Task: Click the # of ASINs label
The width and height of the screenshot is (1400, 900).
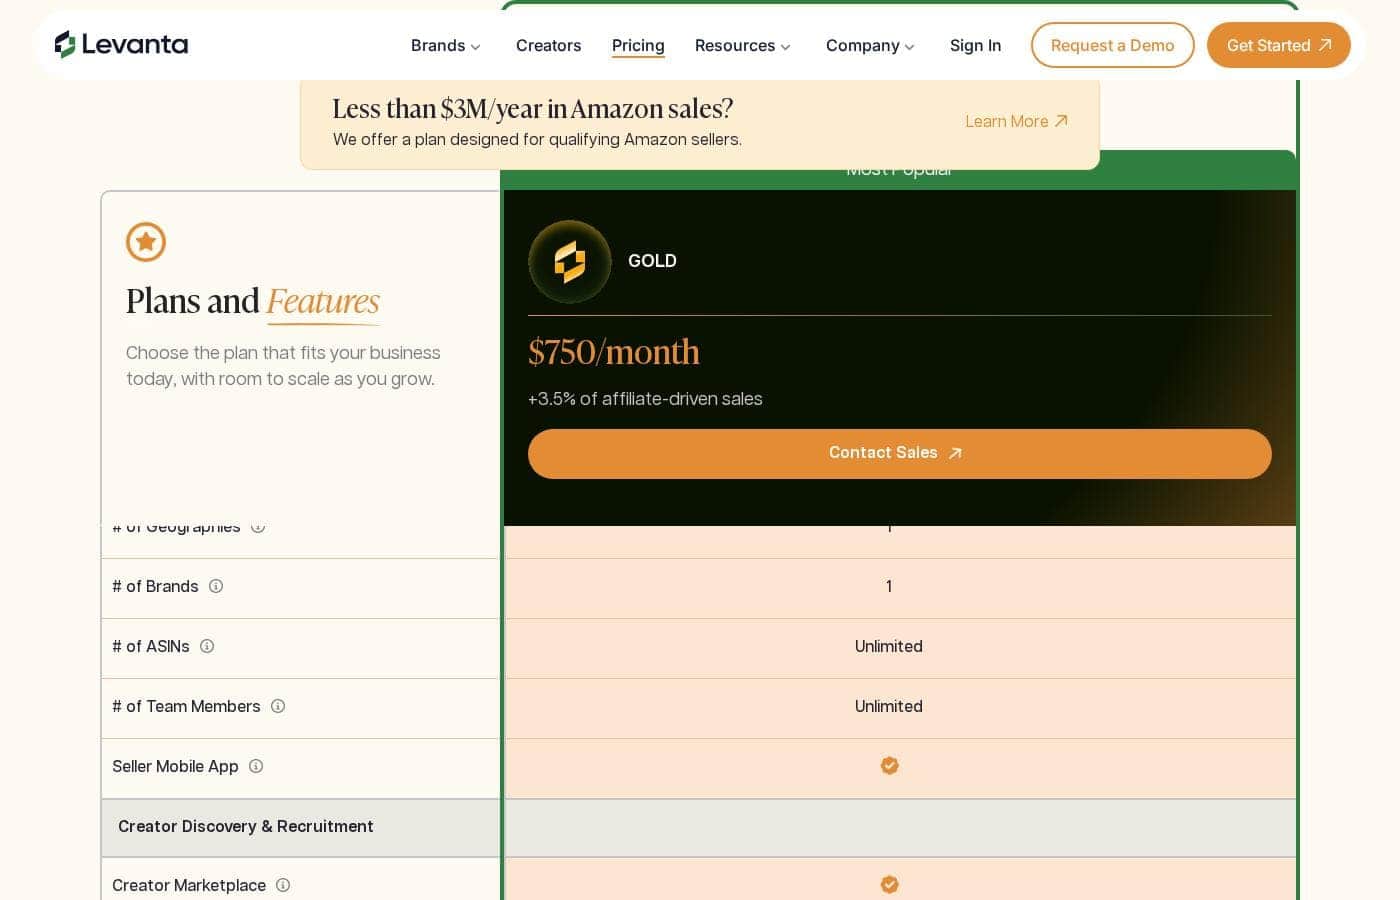Action: tap(150, 646)
